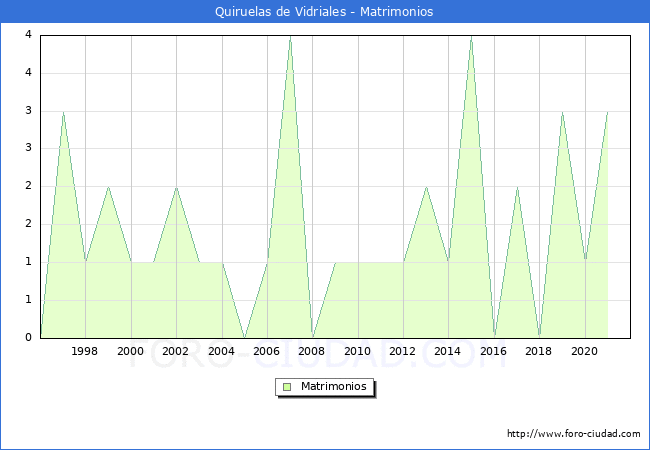Image resolution: width=650 pixels, height=450 pixels.
Task: Click the 2020 x-axis label
Action: coord(585,351)
